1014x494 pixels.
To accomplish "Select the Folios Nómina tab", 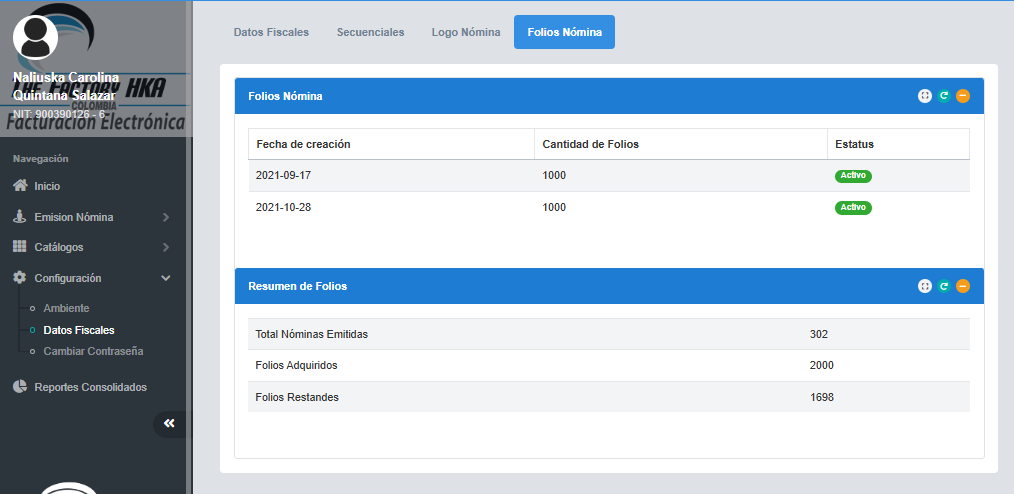I will click(564, 32).
